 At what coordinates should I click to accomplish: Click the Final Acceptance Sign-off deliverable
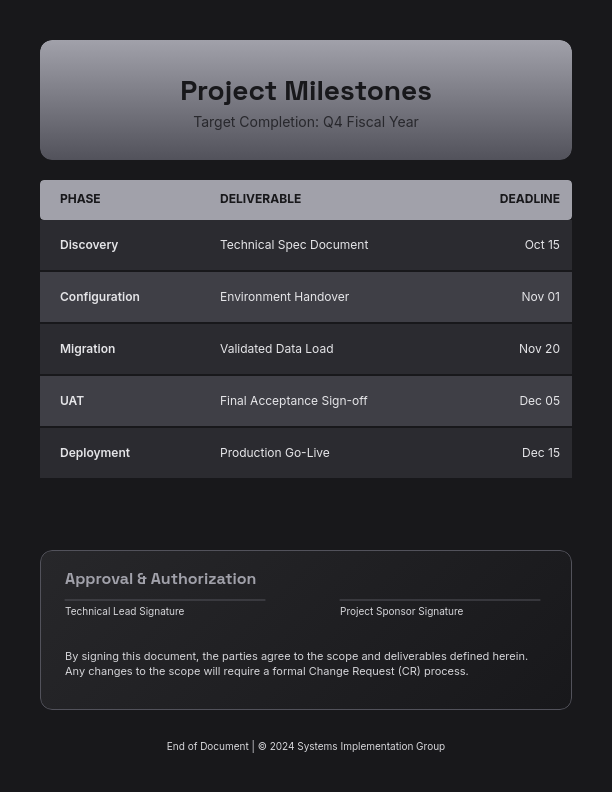[x=293, y=401]
